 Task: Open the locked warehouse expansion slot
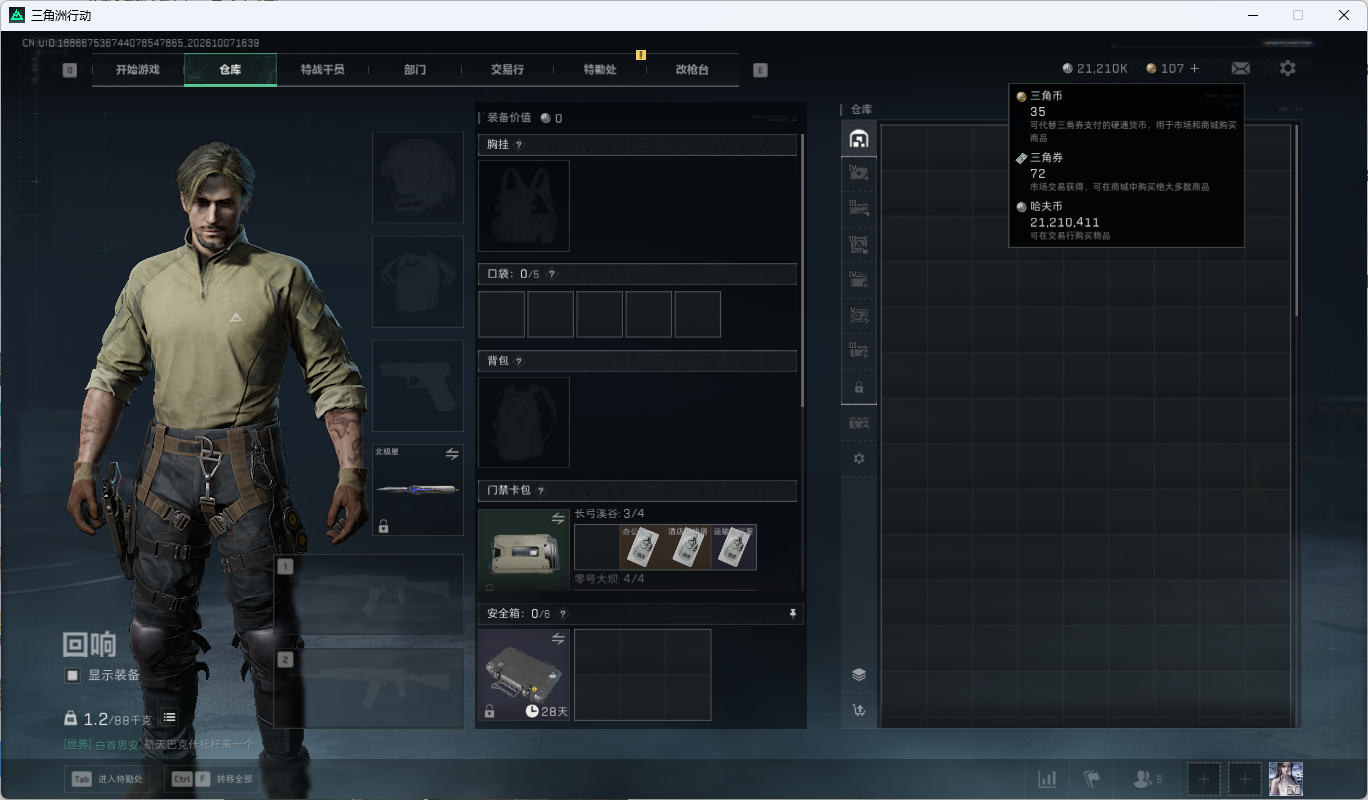coord(858,387)
